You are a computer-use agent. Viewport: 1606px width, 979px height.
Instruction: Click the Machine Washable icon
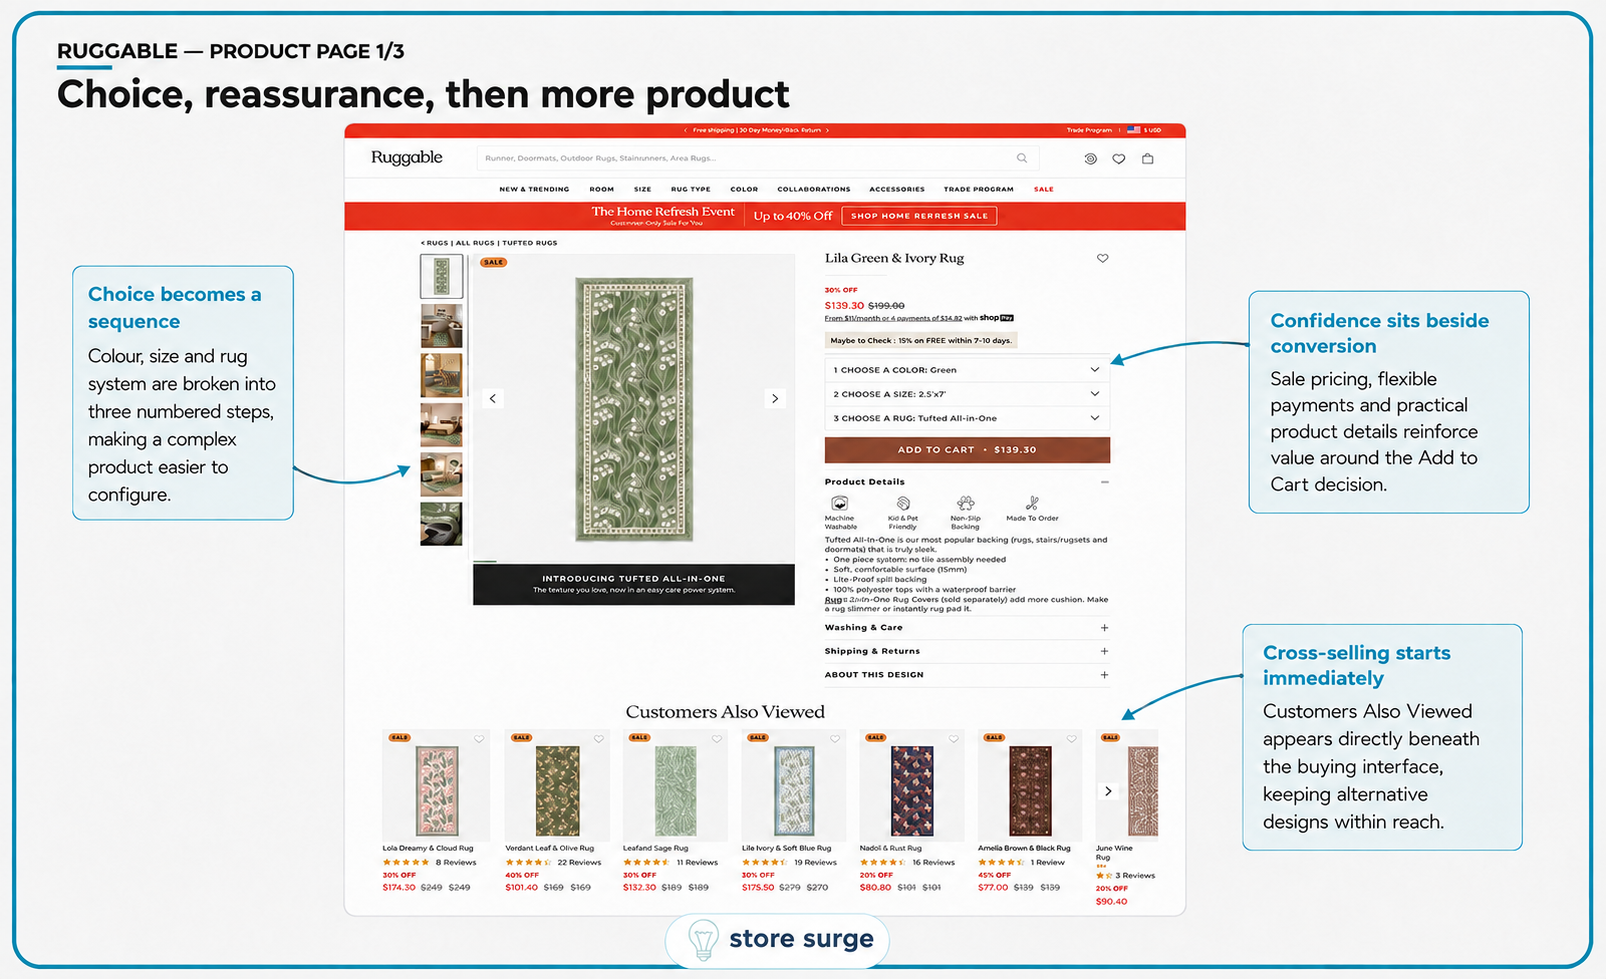click(840, 504)
